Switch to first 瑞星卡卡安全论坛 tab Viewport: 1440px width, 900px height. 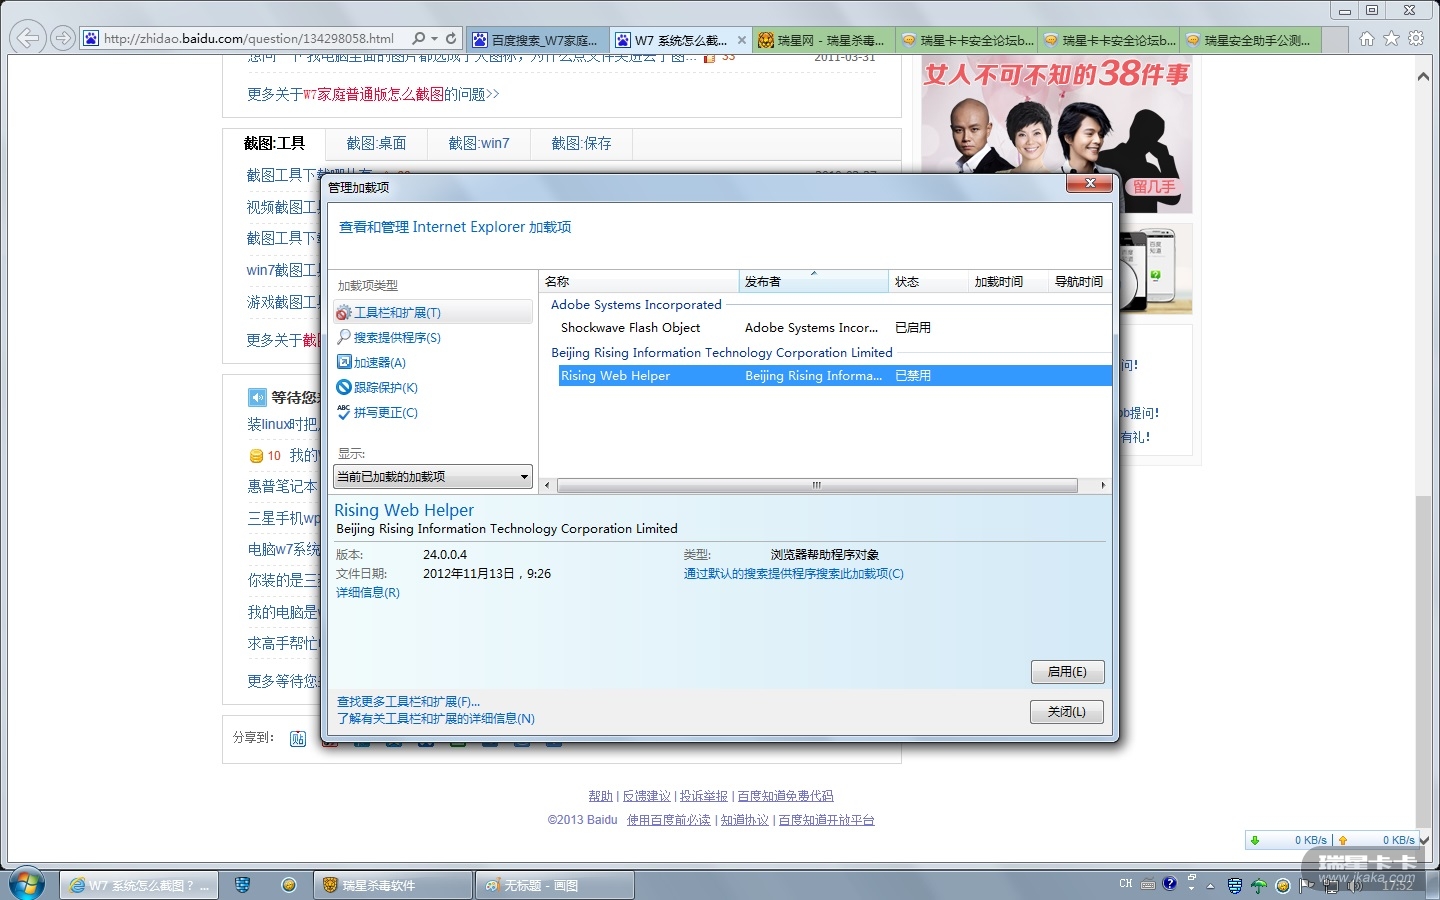967,40
